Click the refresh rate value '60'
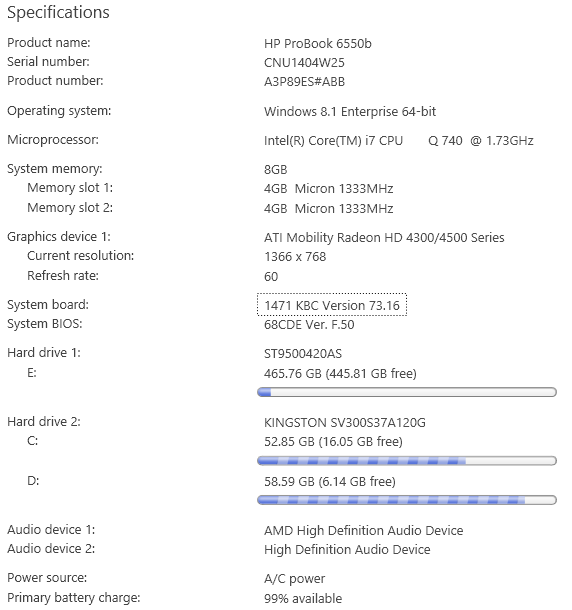This screenshot has height=610, width=572. 271,277
